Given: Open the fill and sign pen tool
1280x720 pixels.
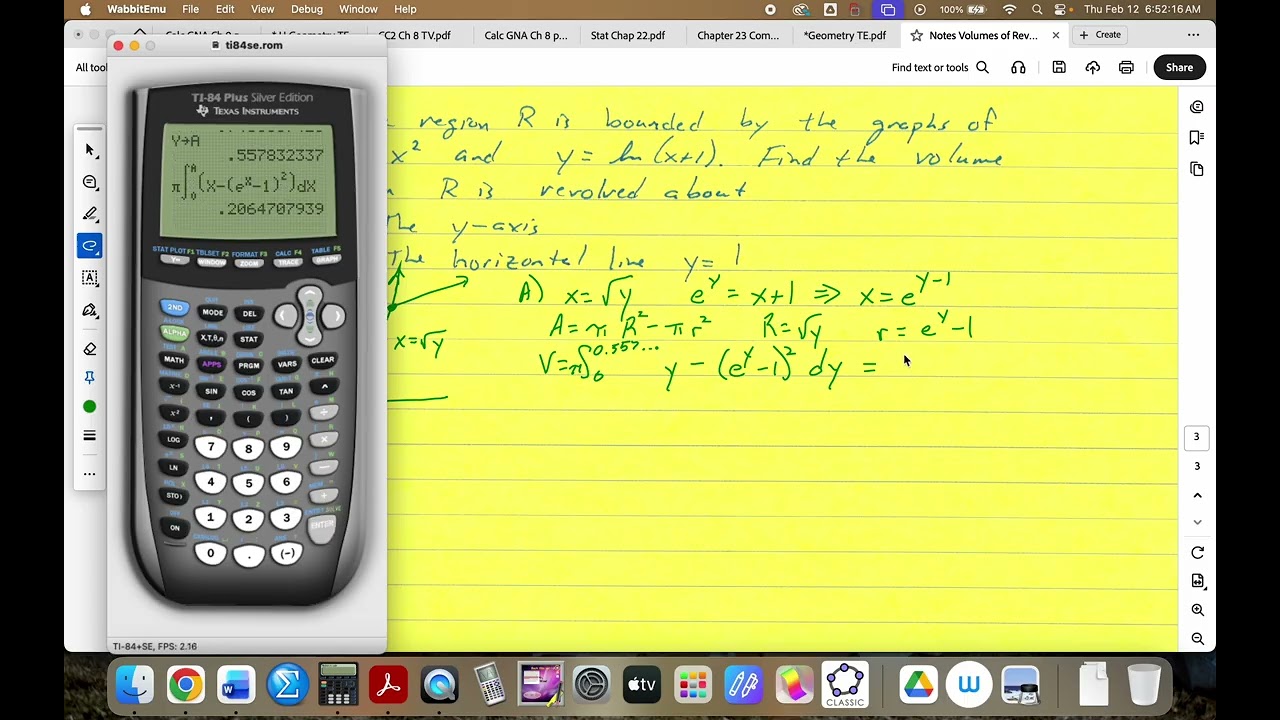Looking at the screenshot, I should point(90,310).
